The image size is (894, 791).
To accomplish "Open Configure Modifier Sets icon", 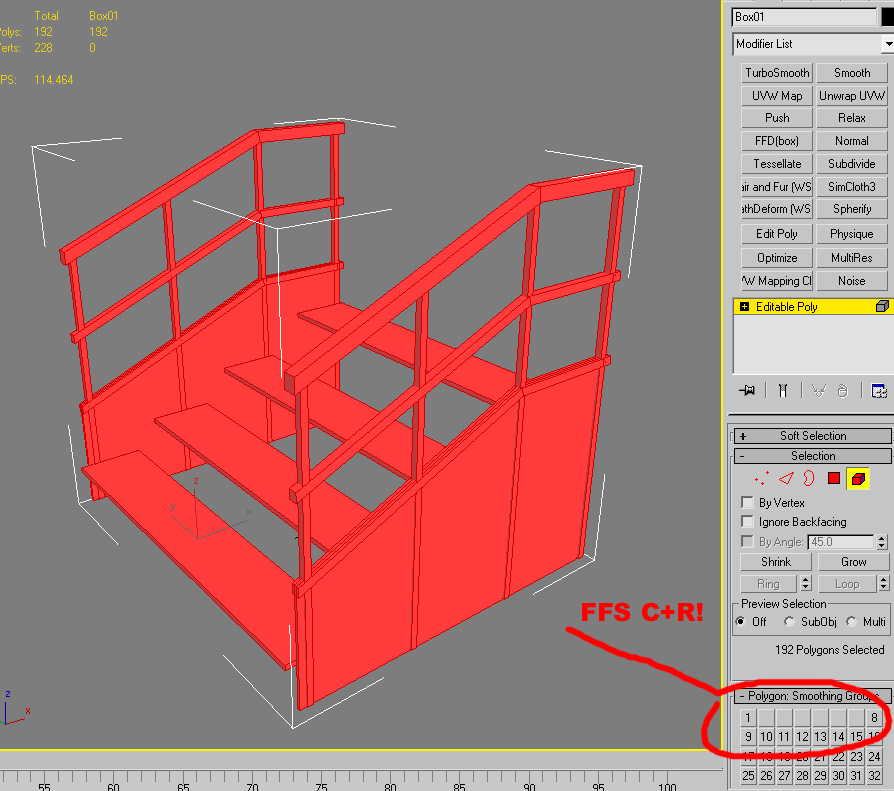I will coord(879,390).
